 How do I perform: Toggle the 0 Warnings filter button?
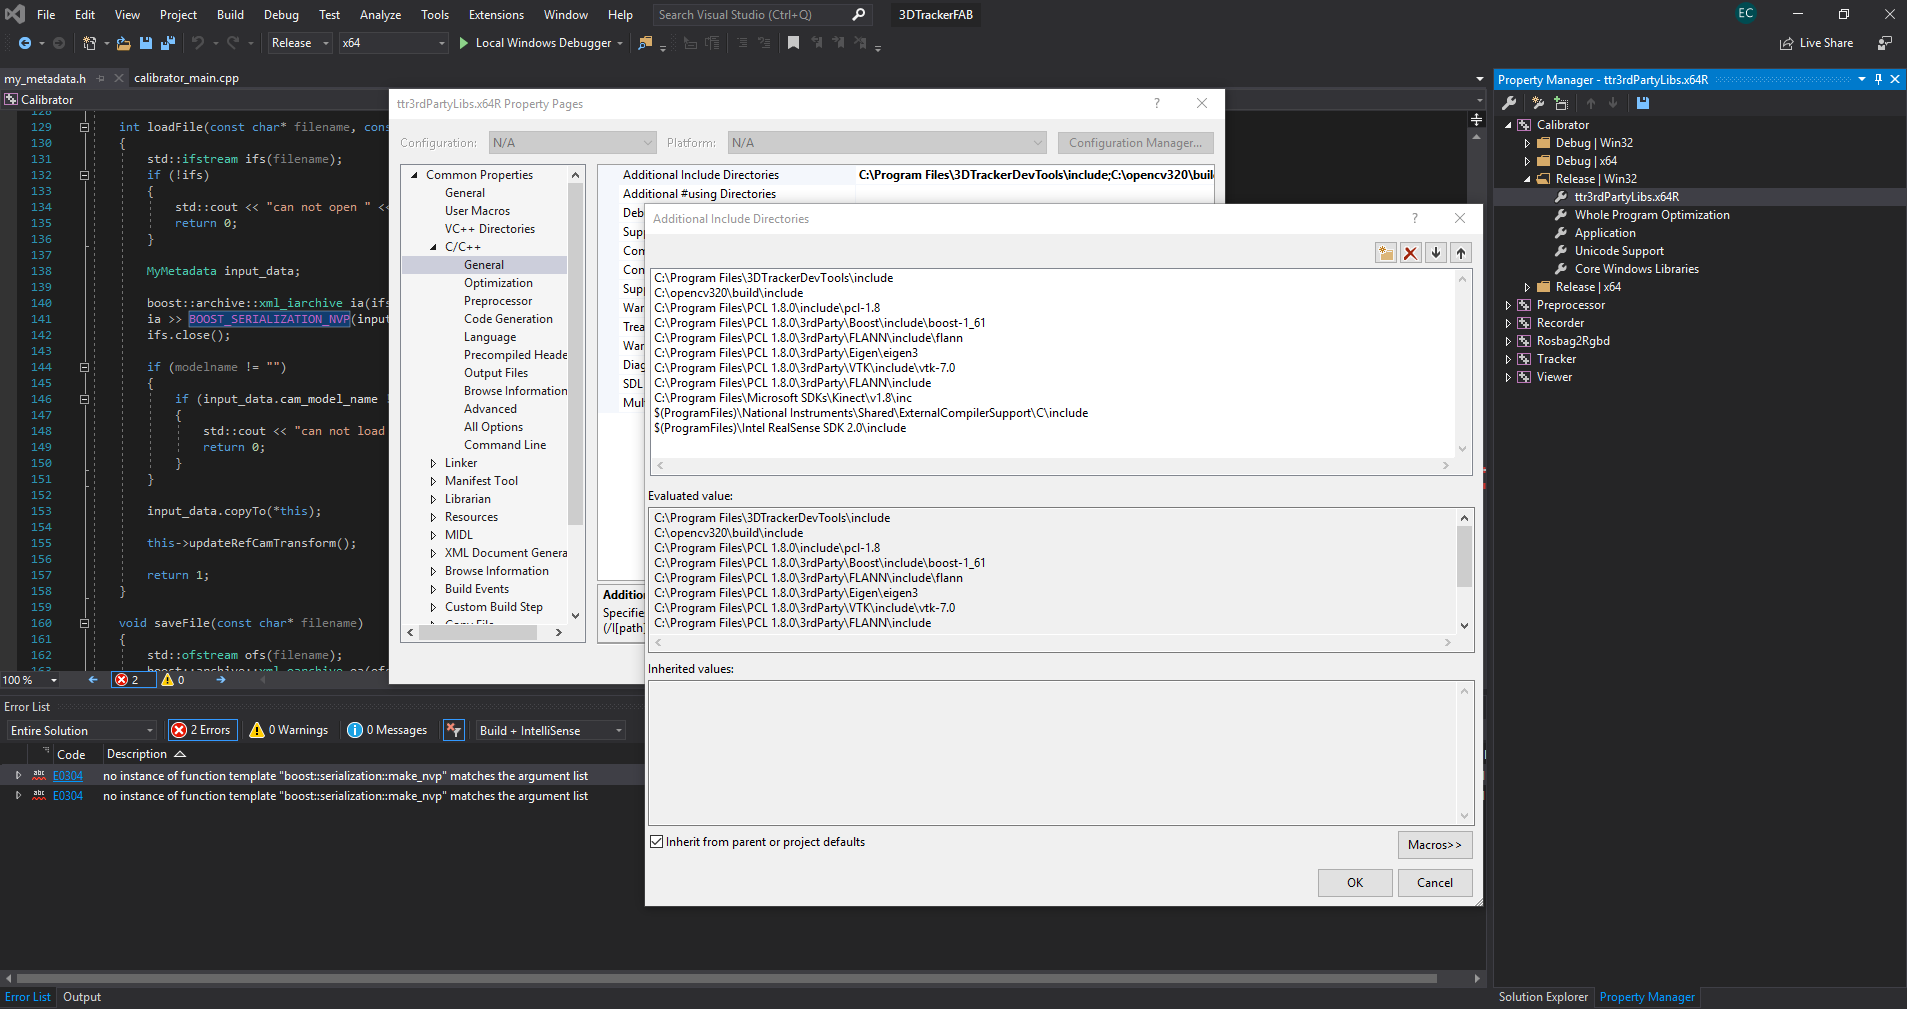(289, 730)
